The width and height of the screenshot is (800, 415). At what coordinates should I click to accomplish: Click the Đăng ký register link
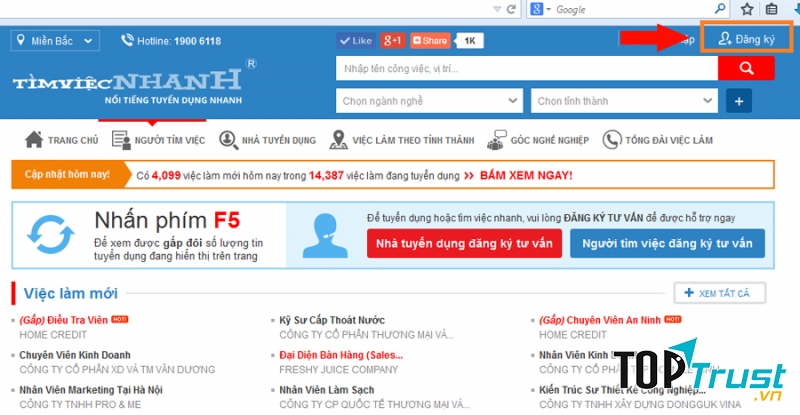[x=747, y=39]
